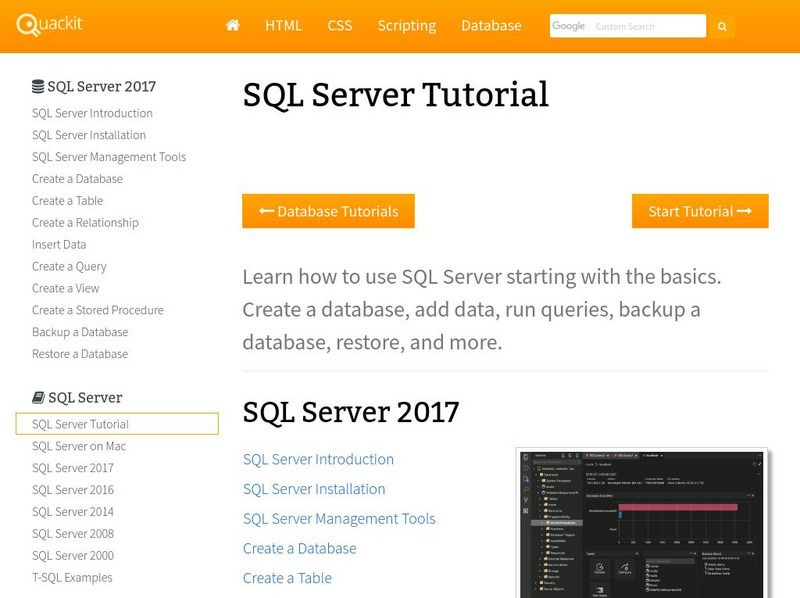This screenshot has width=800, height=598.
Task: Click the magnifying glass search button
Action: click(x=721, y=26)
